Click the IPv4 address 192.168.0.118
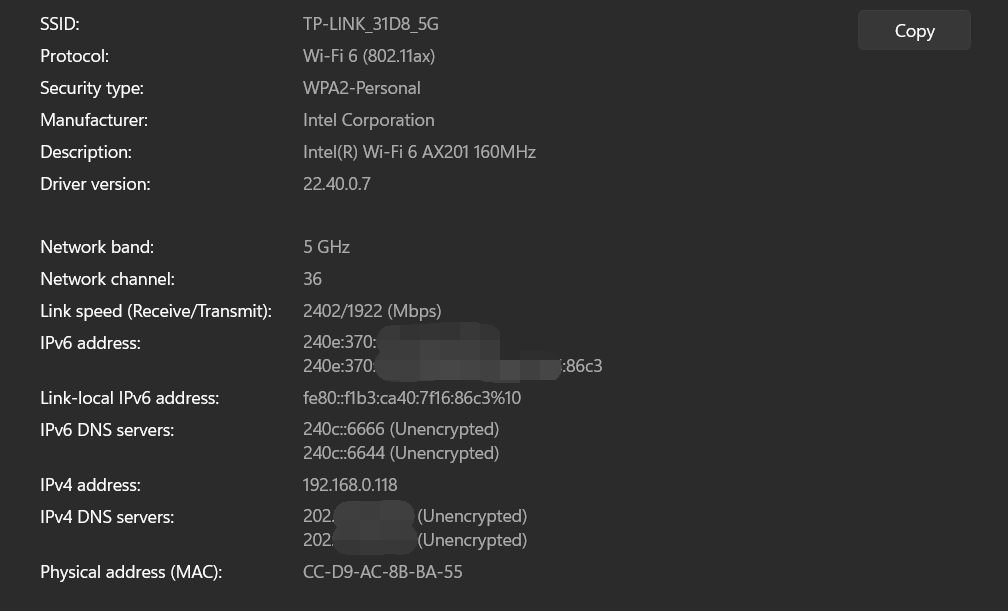The width and height of the screenshot is (1008, 611). pos(350,485)
